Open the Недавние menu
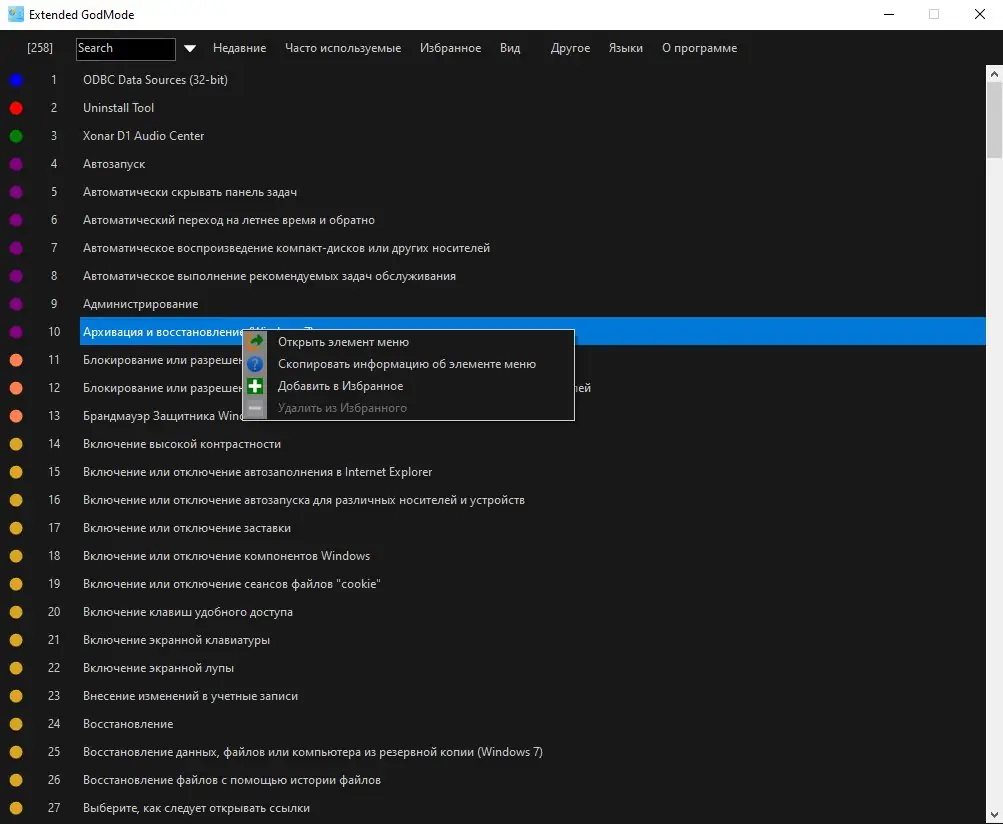Image resolution: width=1003 pixels, height=824 pixels. (x=239, y=48)
